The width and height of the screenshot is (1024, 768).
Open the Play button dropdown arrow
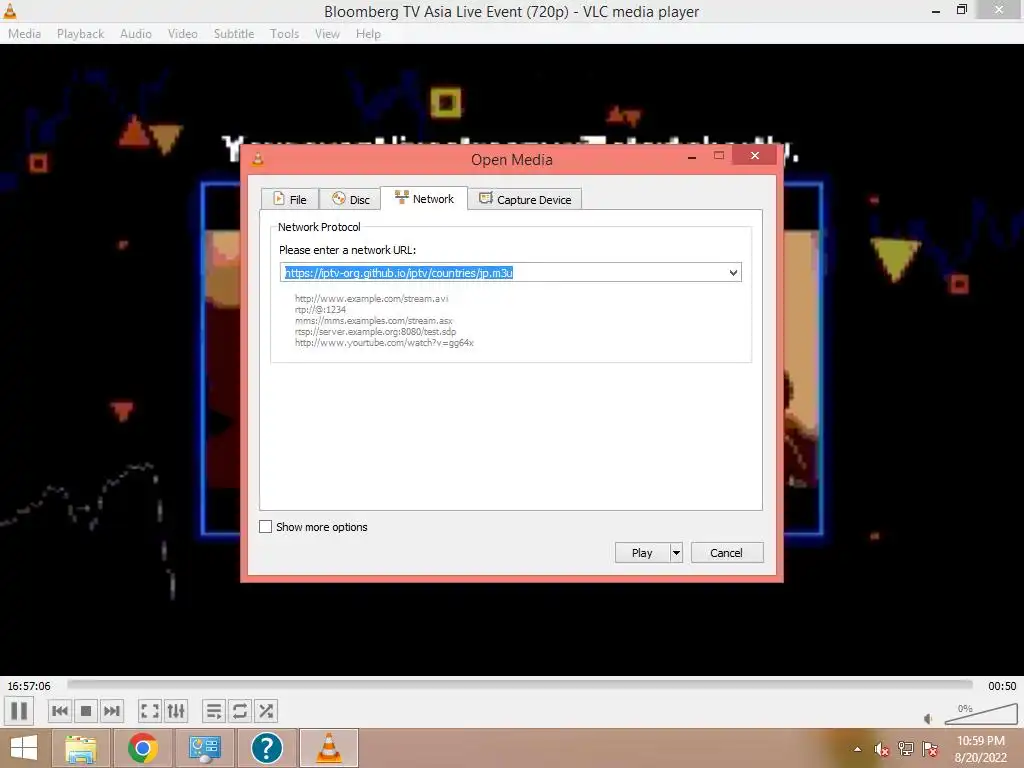coord(677,552)
